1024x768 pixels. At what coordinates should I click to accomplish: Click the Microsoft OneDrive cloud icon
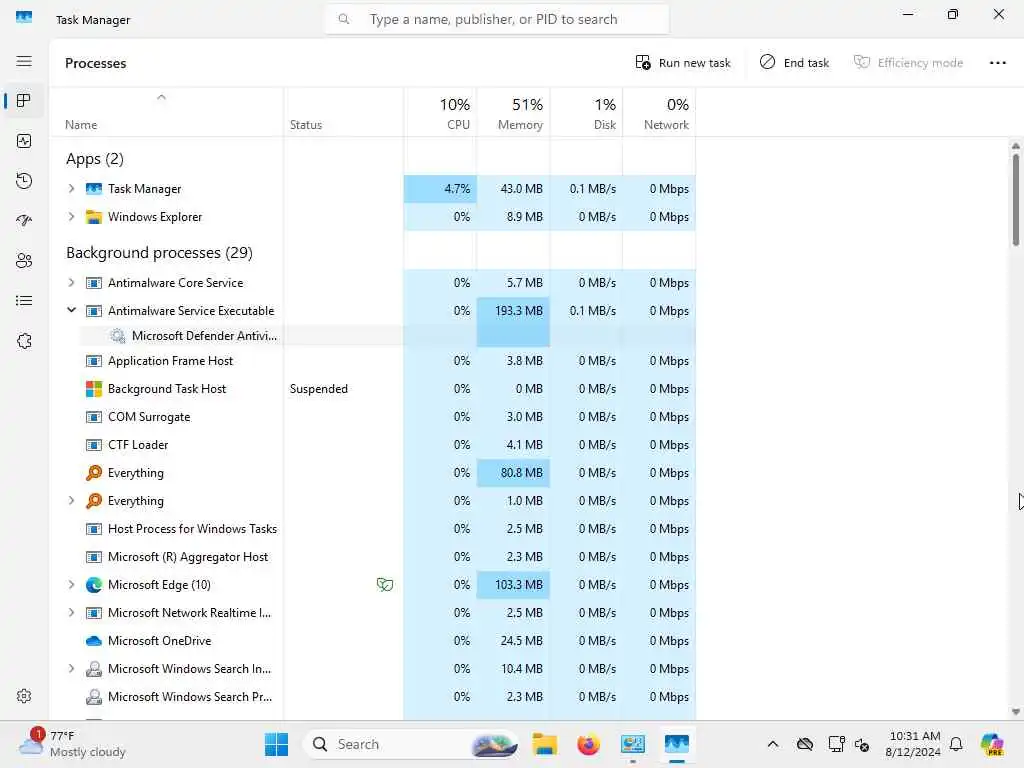pos(94,641)
